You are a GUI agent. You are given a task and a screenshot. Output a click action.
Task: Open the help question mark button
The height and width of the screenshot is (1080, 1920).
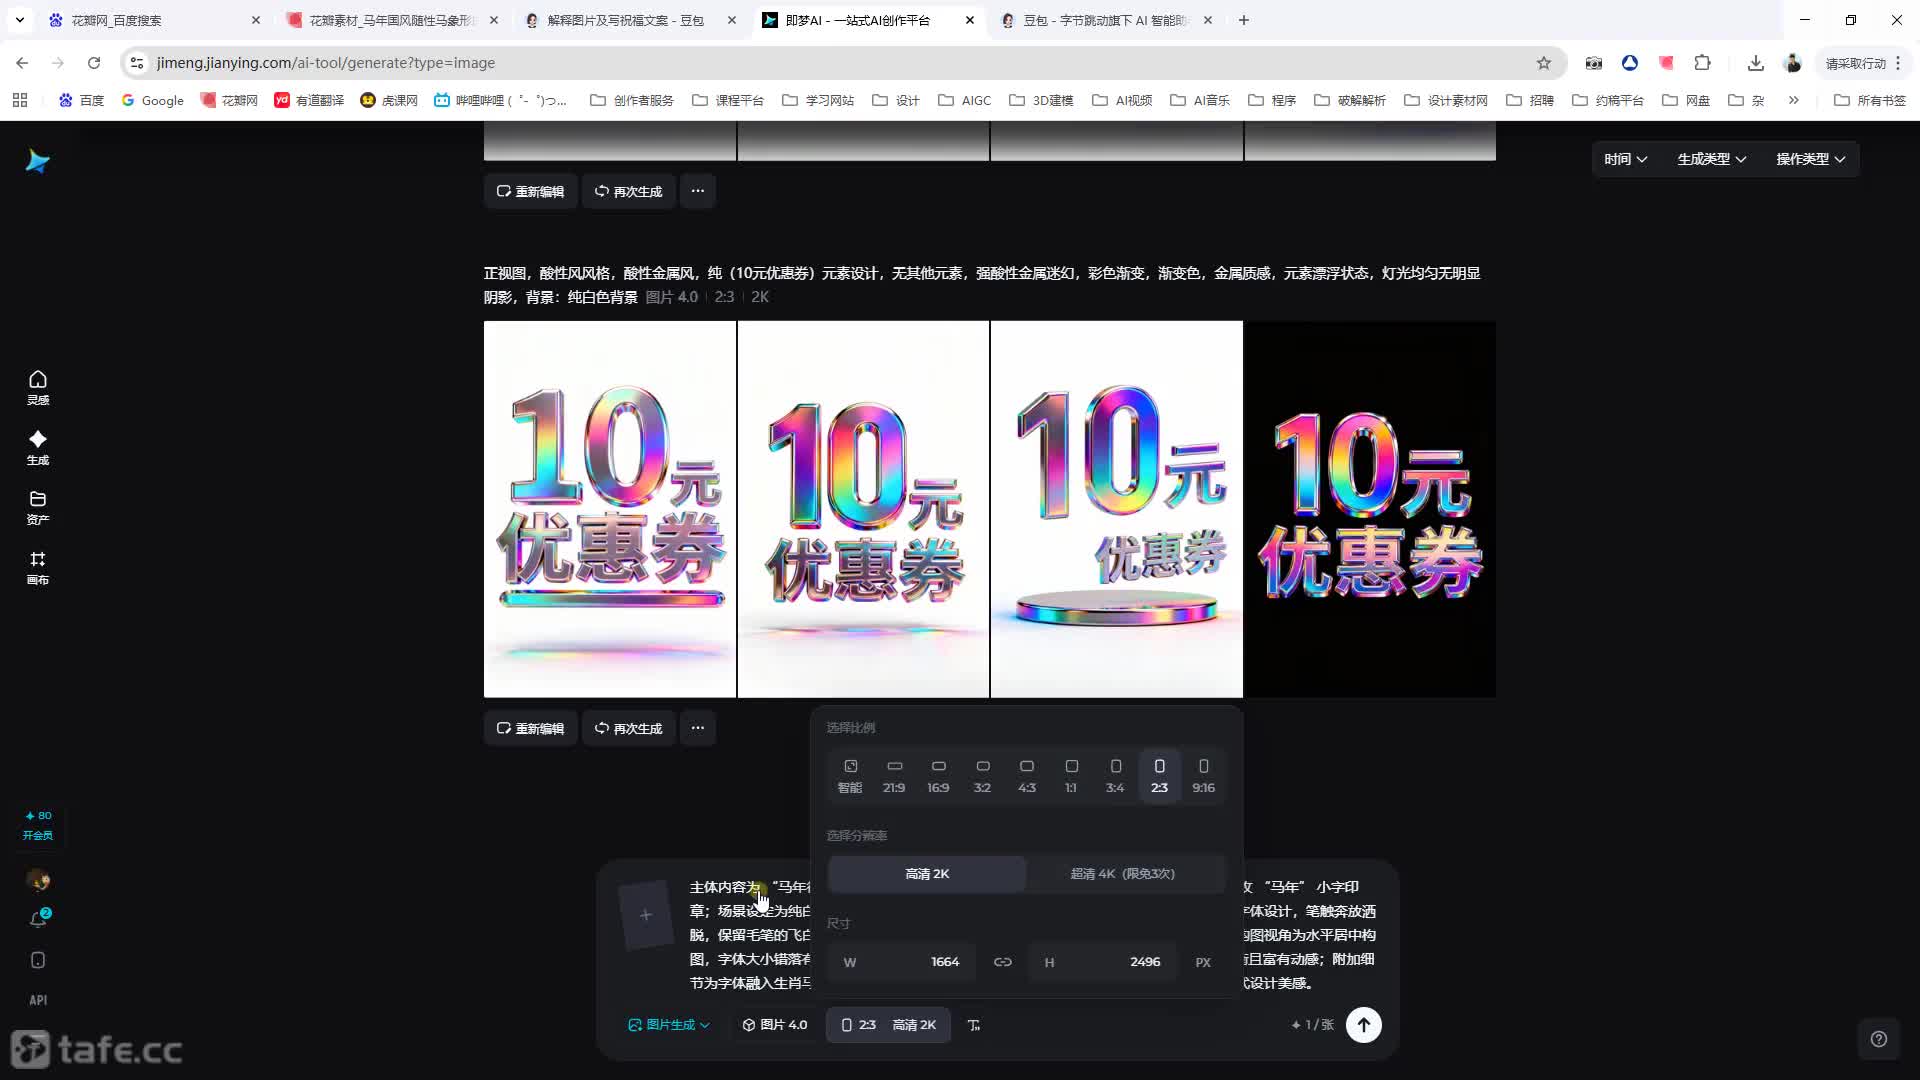pyautogui.click(x=1879, y=1039)
